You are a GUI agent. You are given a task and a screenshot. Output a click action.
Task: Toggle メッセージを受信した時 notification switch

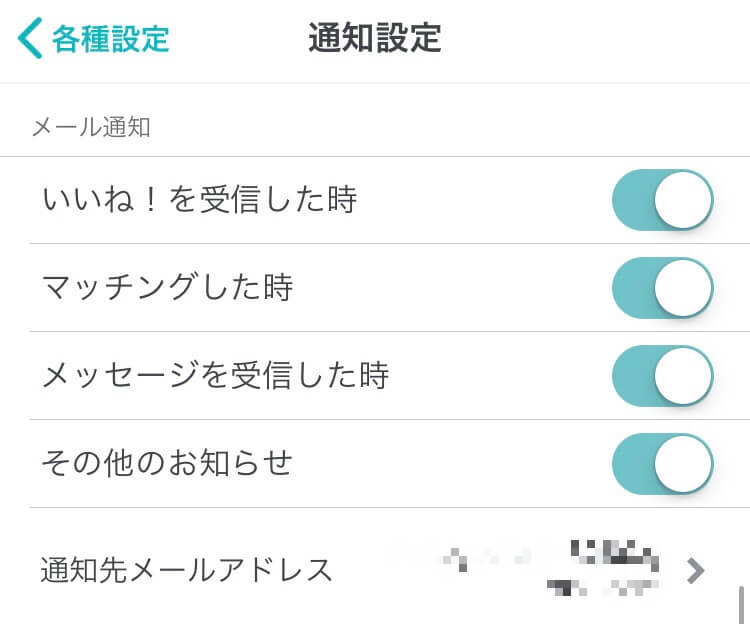[662, 376]
